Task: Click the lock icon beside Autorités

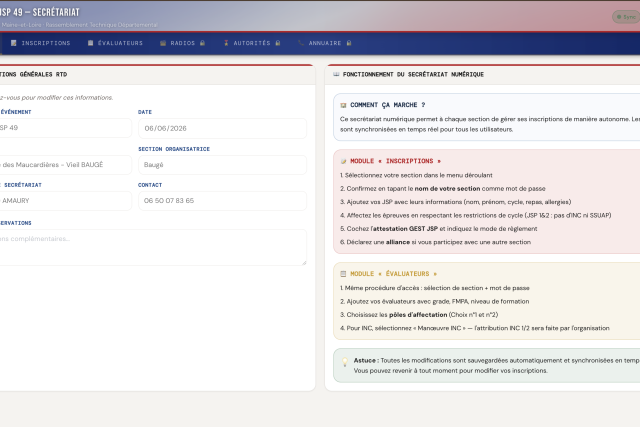Action: [x=278, y=43]
